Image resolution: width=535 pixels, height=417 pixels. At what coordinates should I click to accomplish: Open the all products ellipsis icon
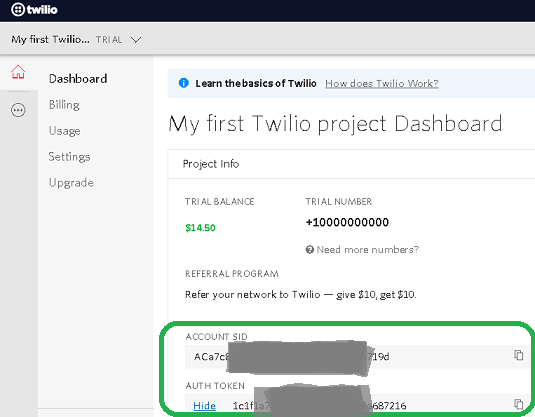point(18,110)
